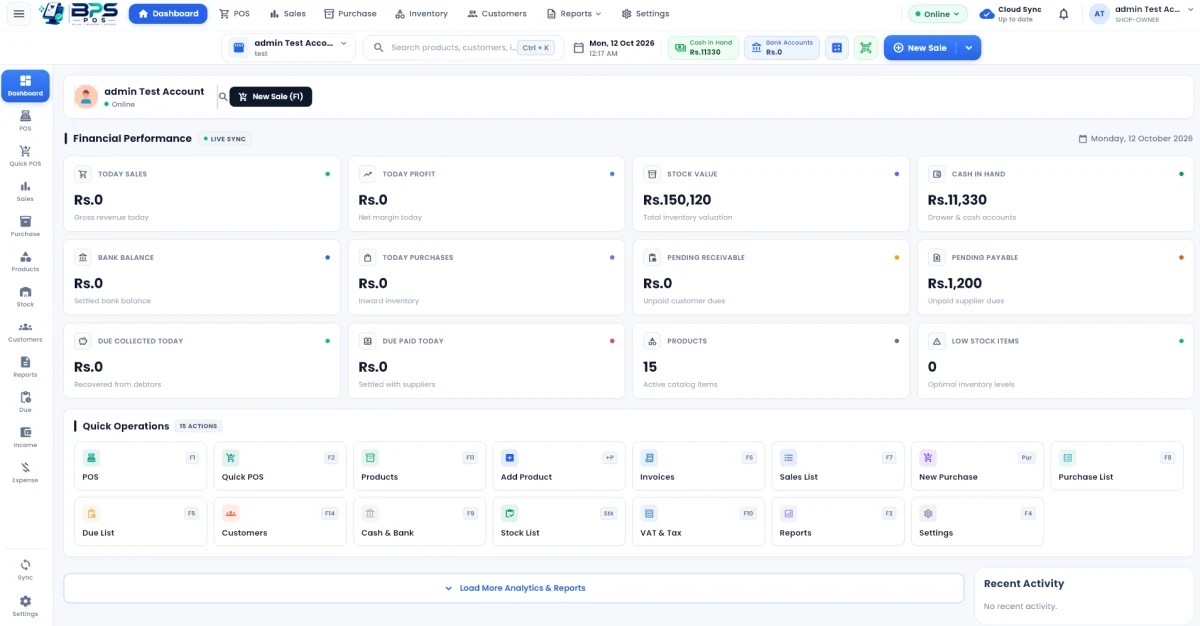Image resolution: width=1200 pixels, height=626 pixels.
Task: Open the Invoices quick operation
Action: click(698, 466)
